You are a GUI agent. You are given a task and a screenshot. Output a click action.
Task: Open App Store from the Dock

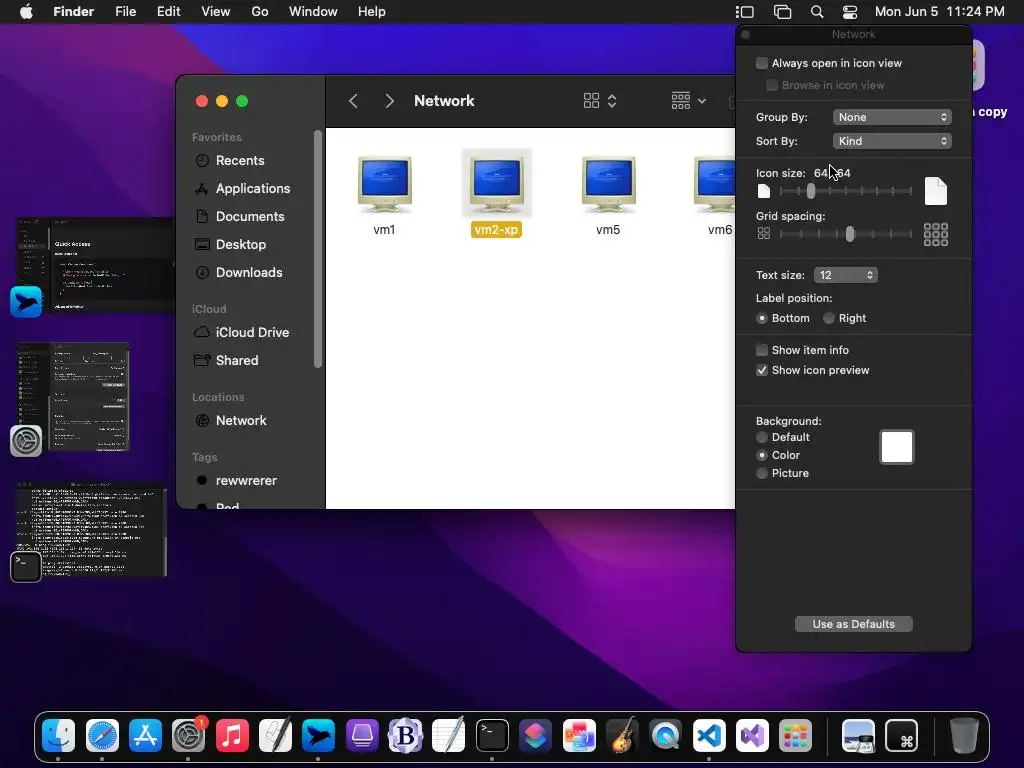(x=145, y=735)
